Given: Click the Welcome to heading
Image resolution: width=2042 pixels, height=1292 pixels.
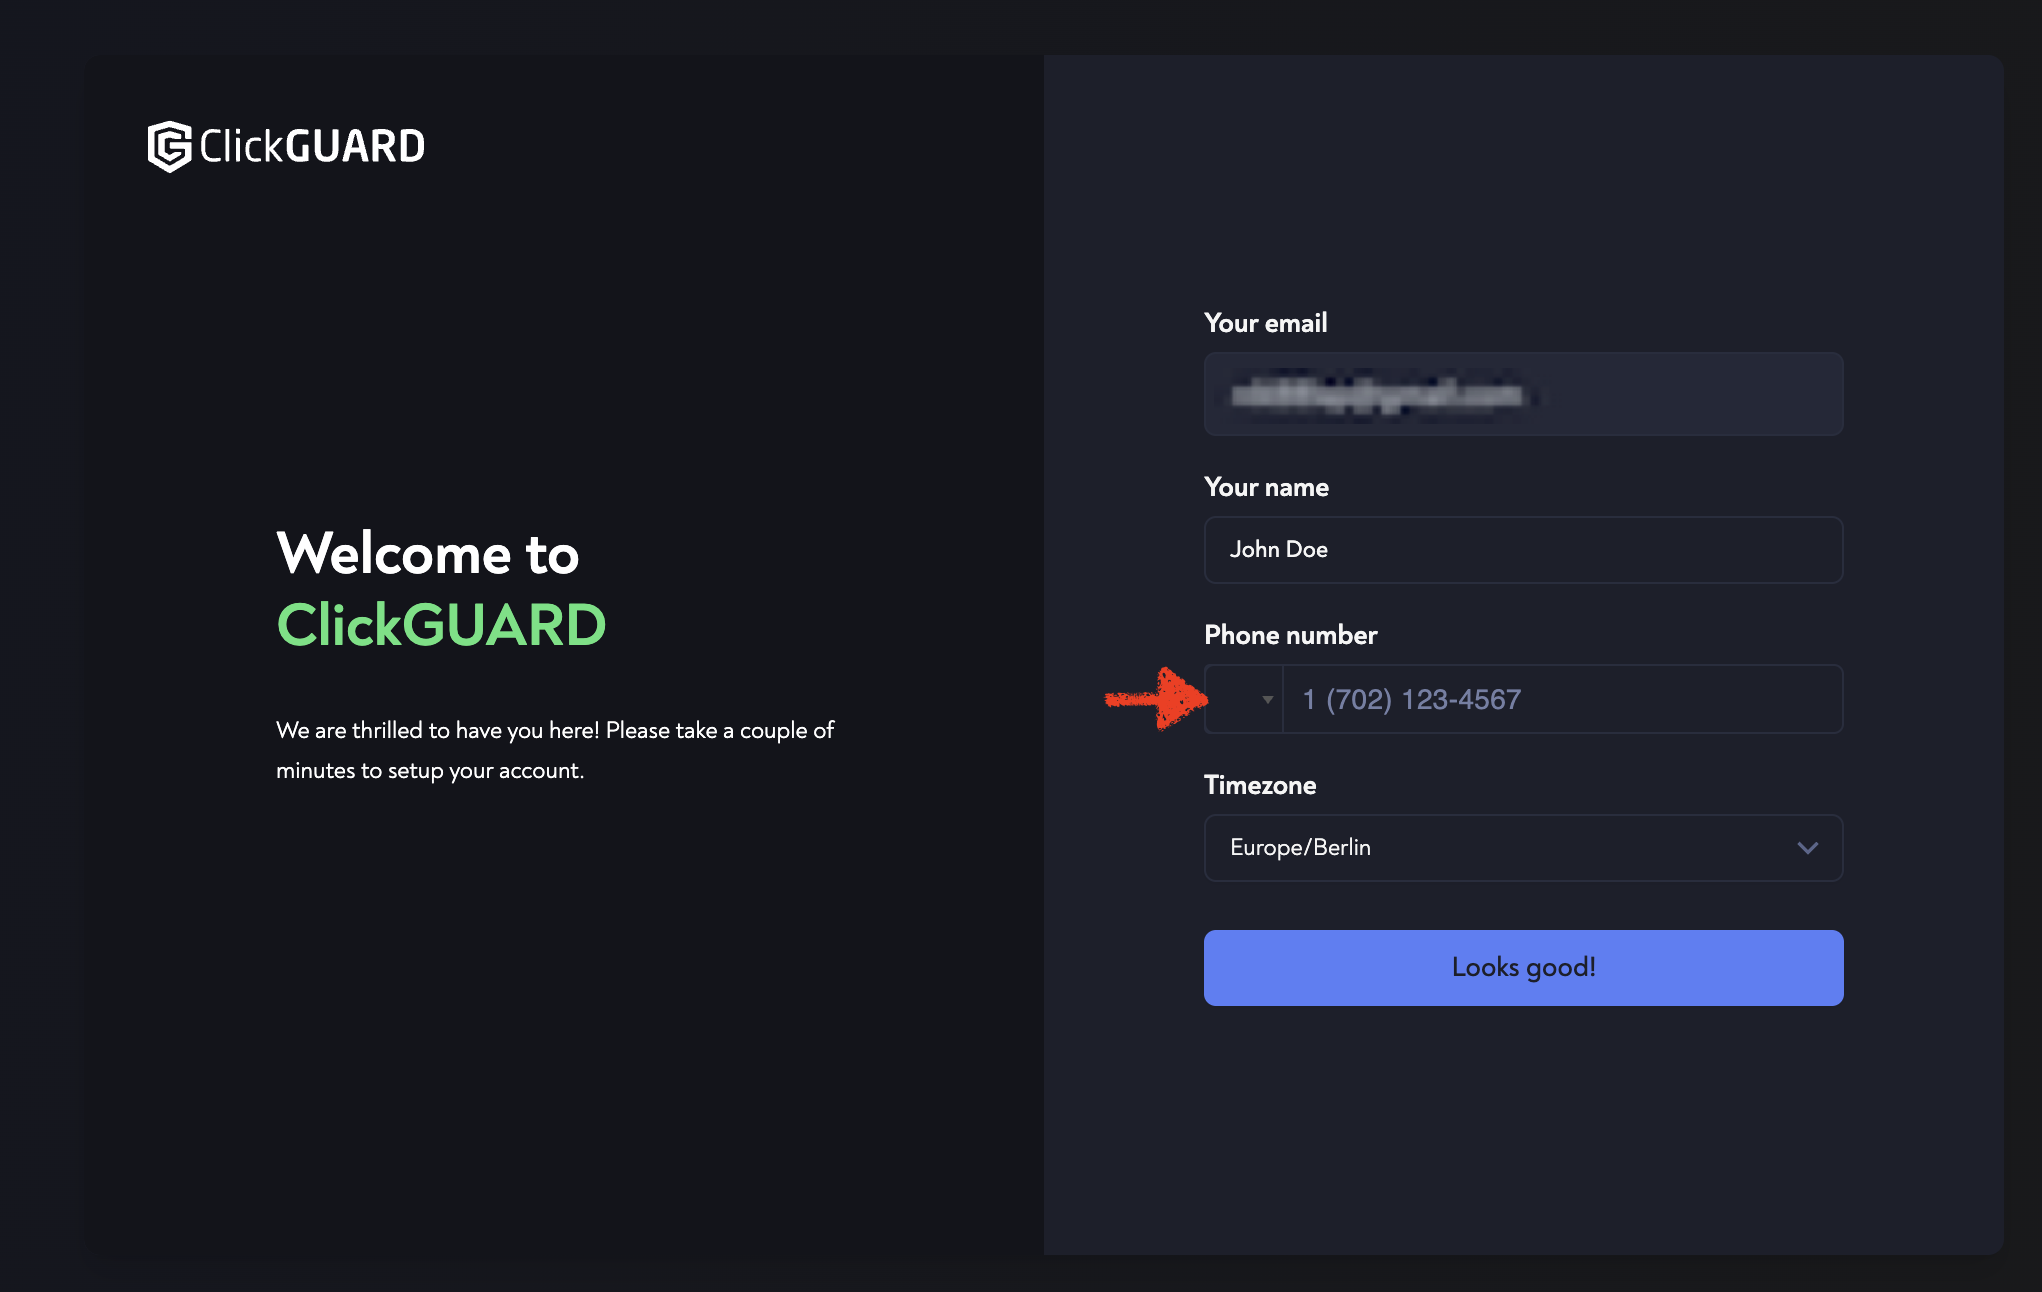Looking at the screenshot, I should pyautogui.click(x=428, y=553).
